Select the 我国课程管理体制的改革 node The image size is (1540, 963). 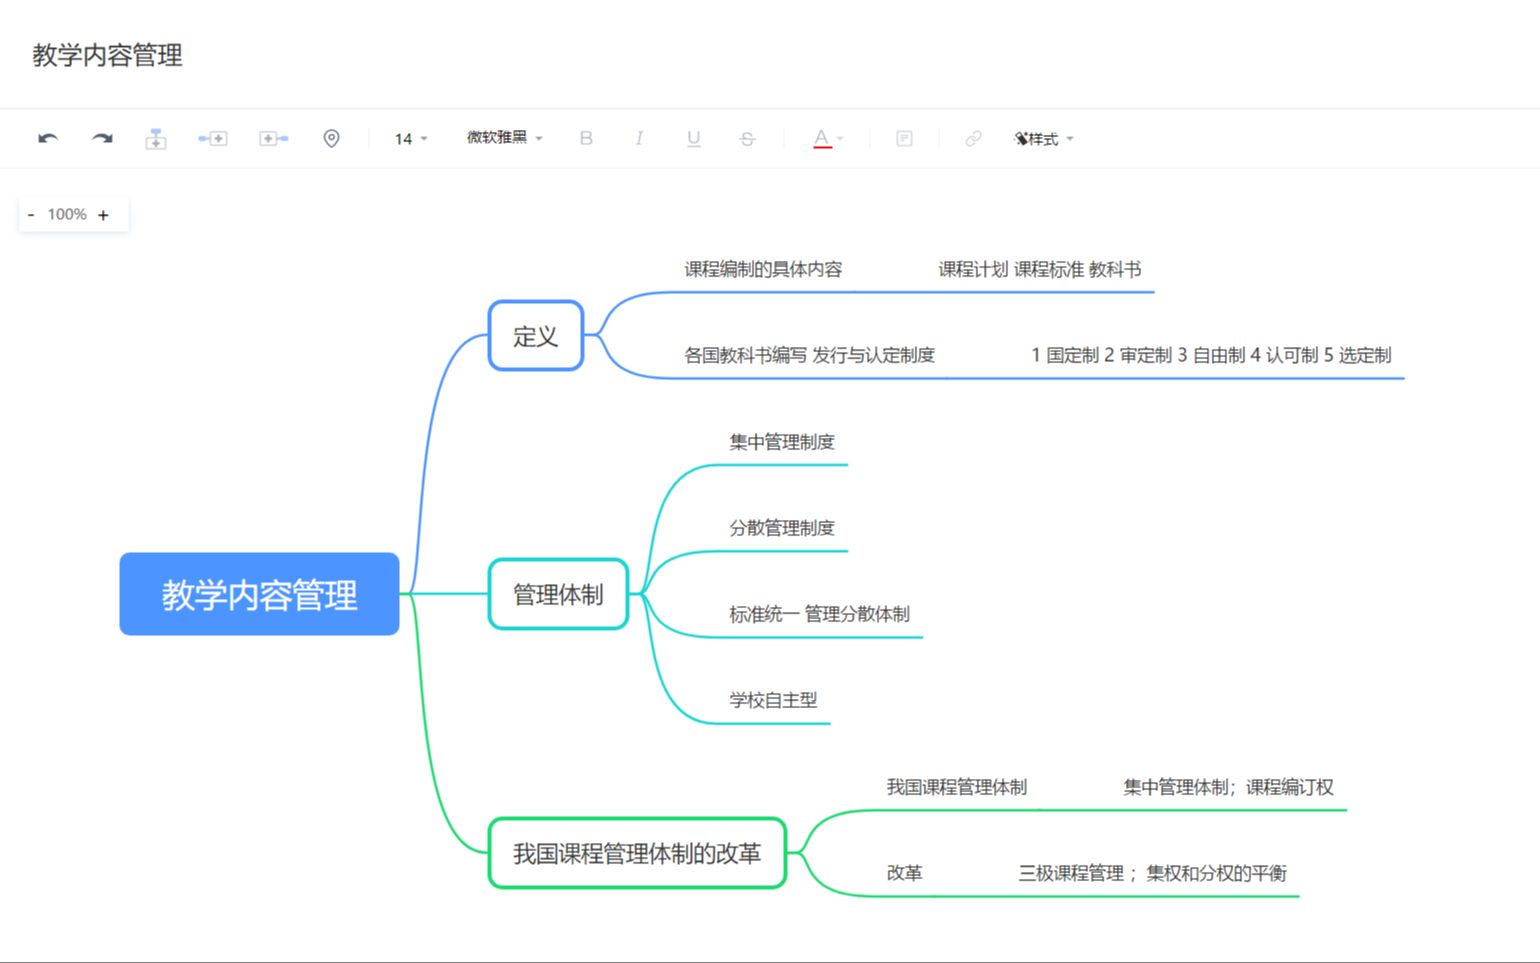[x=637, y=853]
